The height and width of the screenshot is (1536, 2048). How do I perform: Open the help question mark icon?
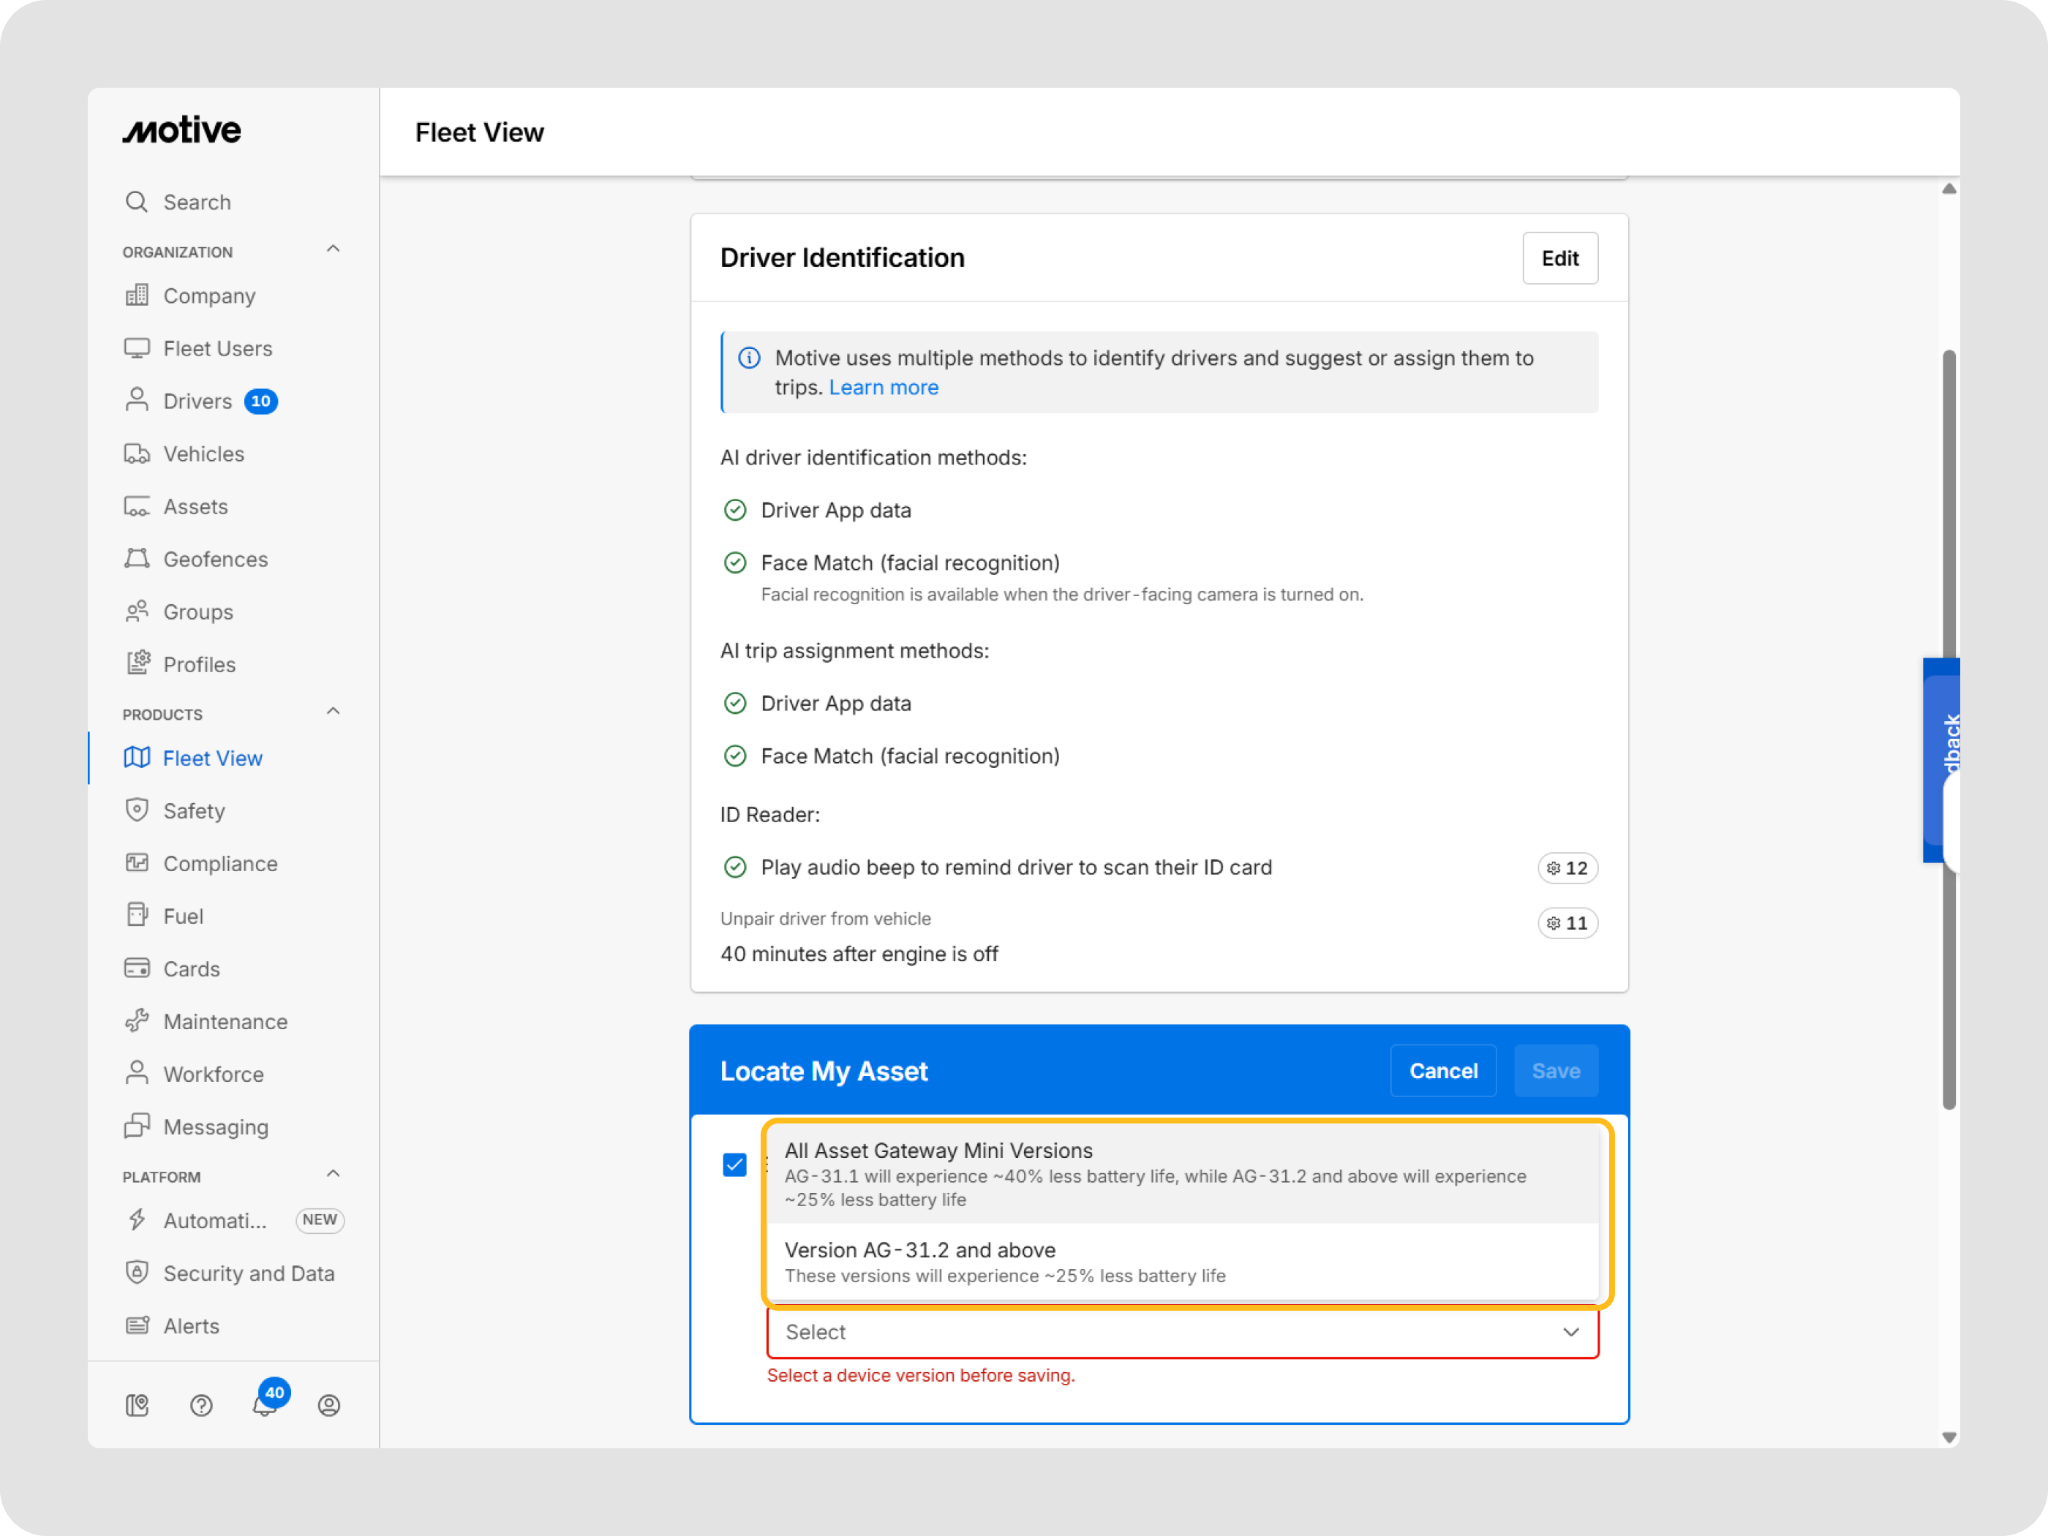tap(201, 1406)
